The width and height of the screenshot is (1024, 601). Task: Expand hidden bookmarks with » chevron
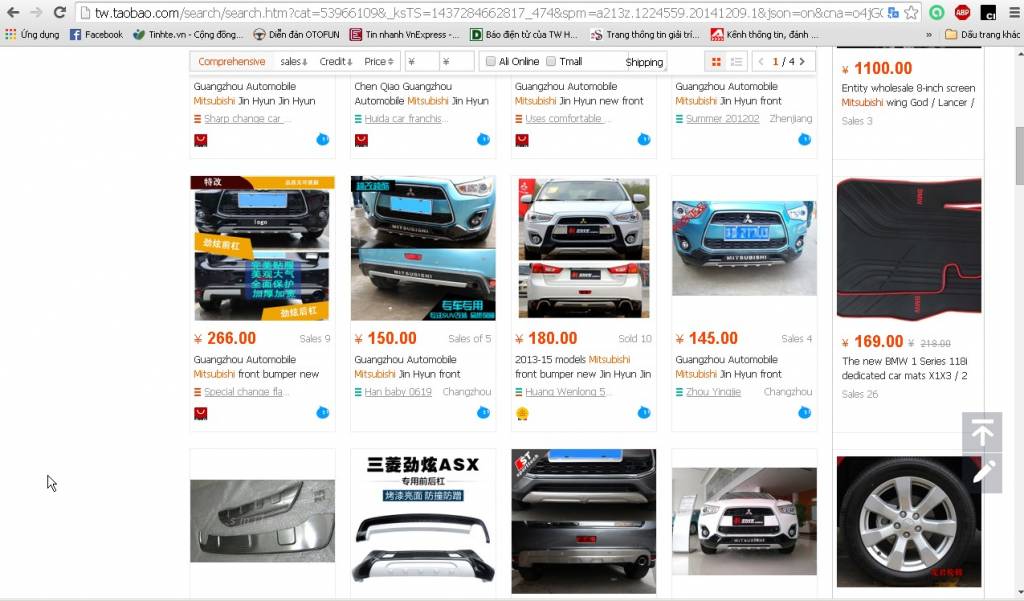[x=929, y=35]
